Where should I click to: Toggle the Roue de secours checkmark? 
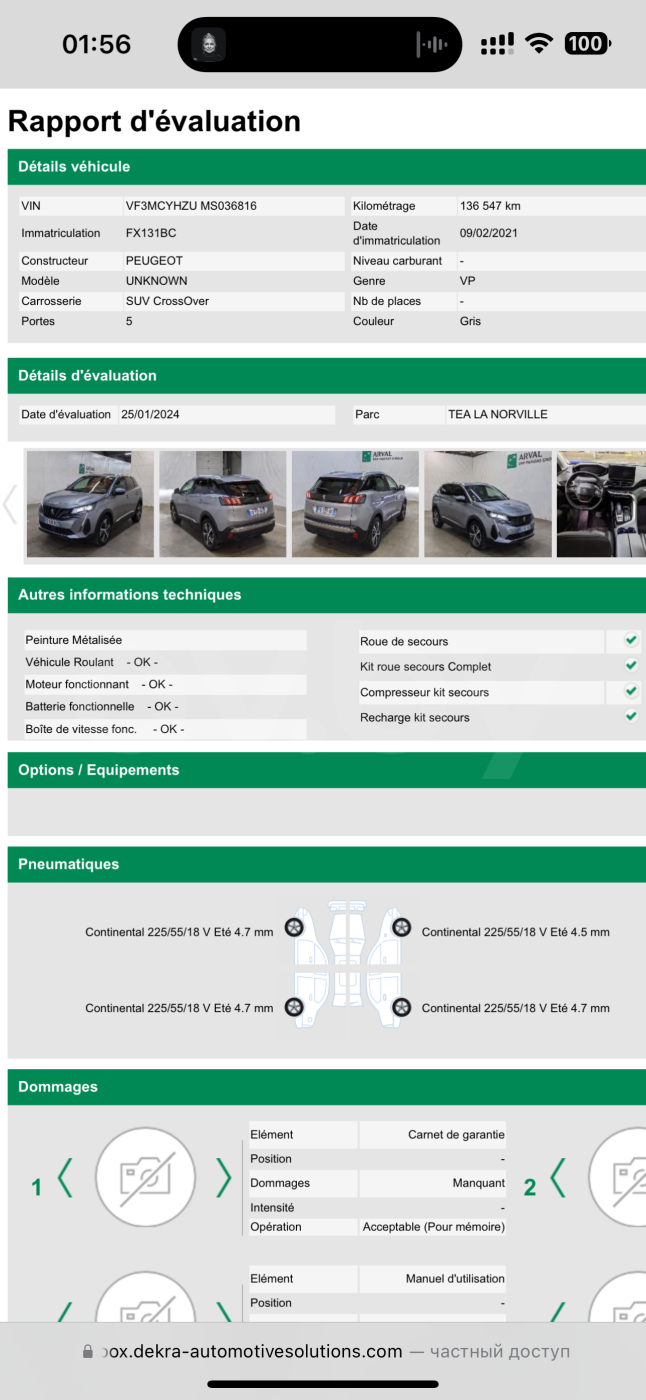(x=631, y=640)
